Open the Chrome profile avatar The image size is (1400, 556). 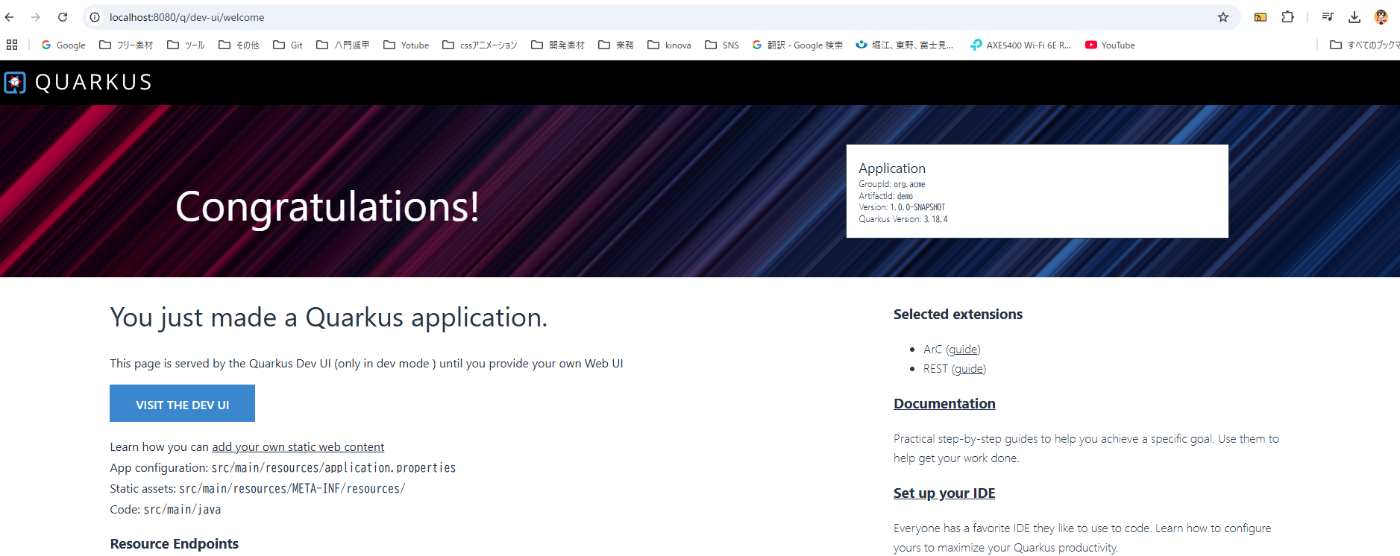[x=1381, y=17]
